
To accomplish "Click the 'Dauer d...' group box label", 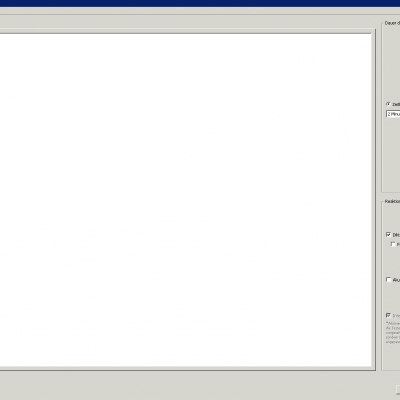I will point(392,23).
